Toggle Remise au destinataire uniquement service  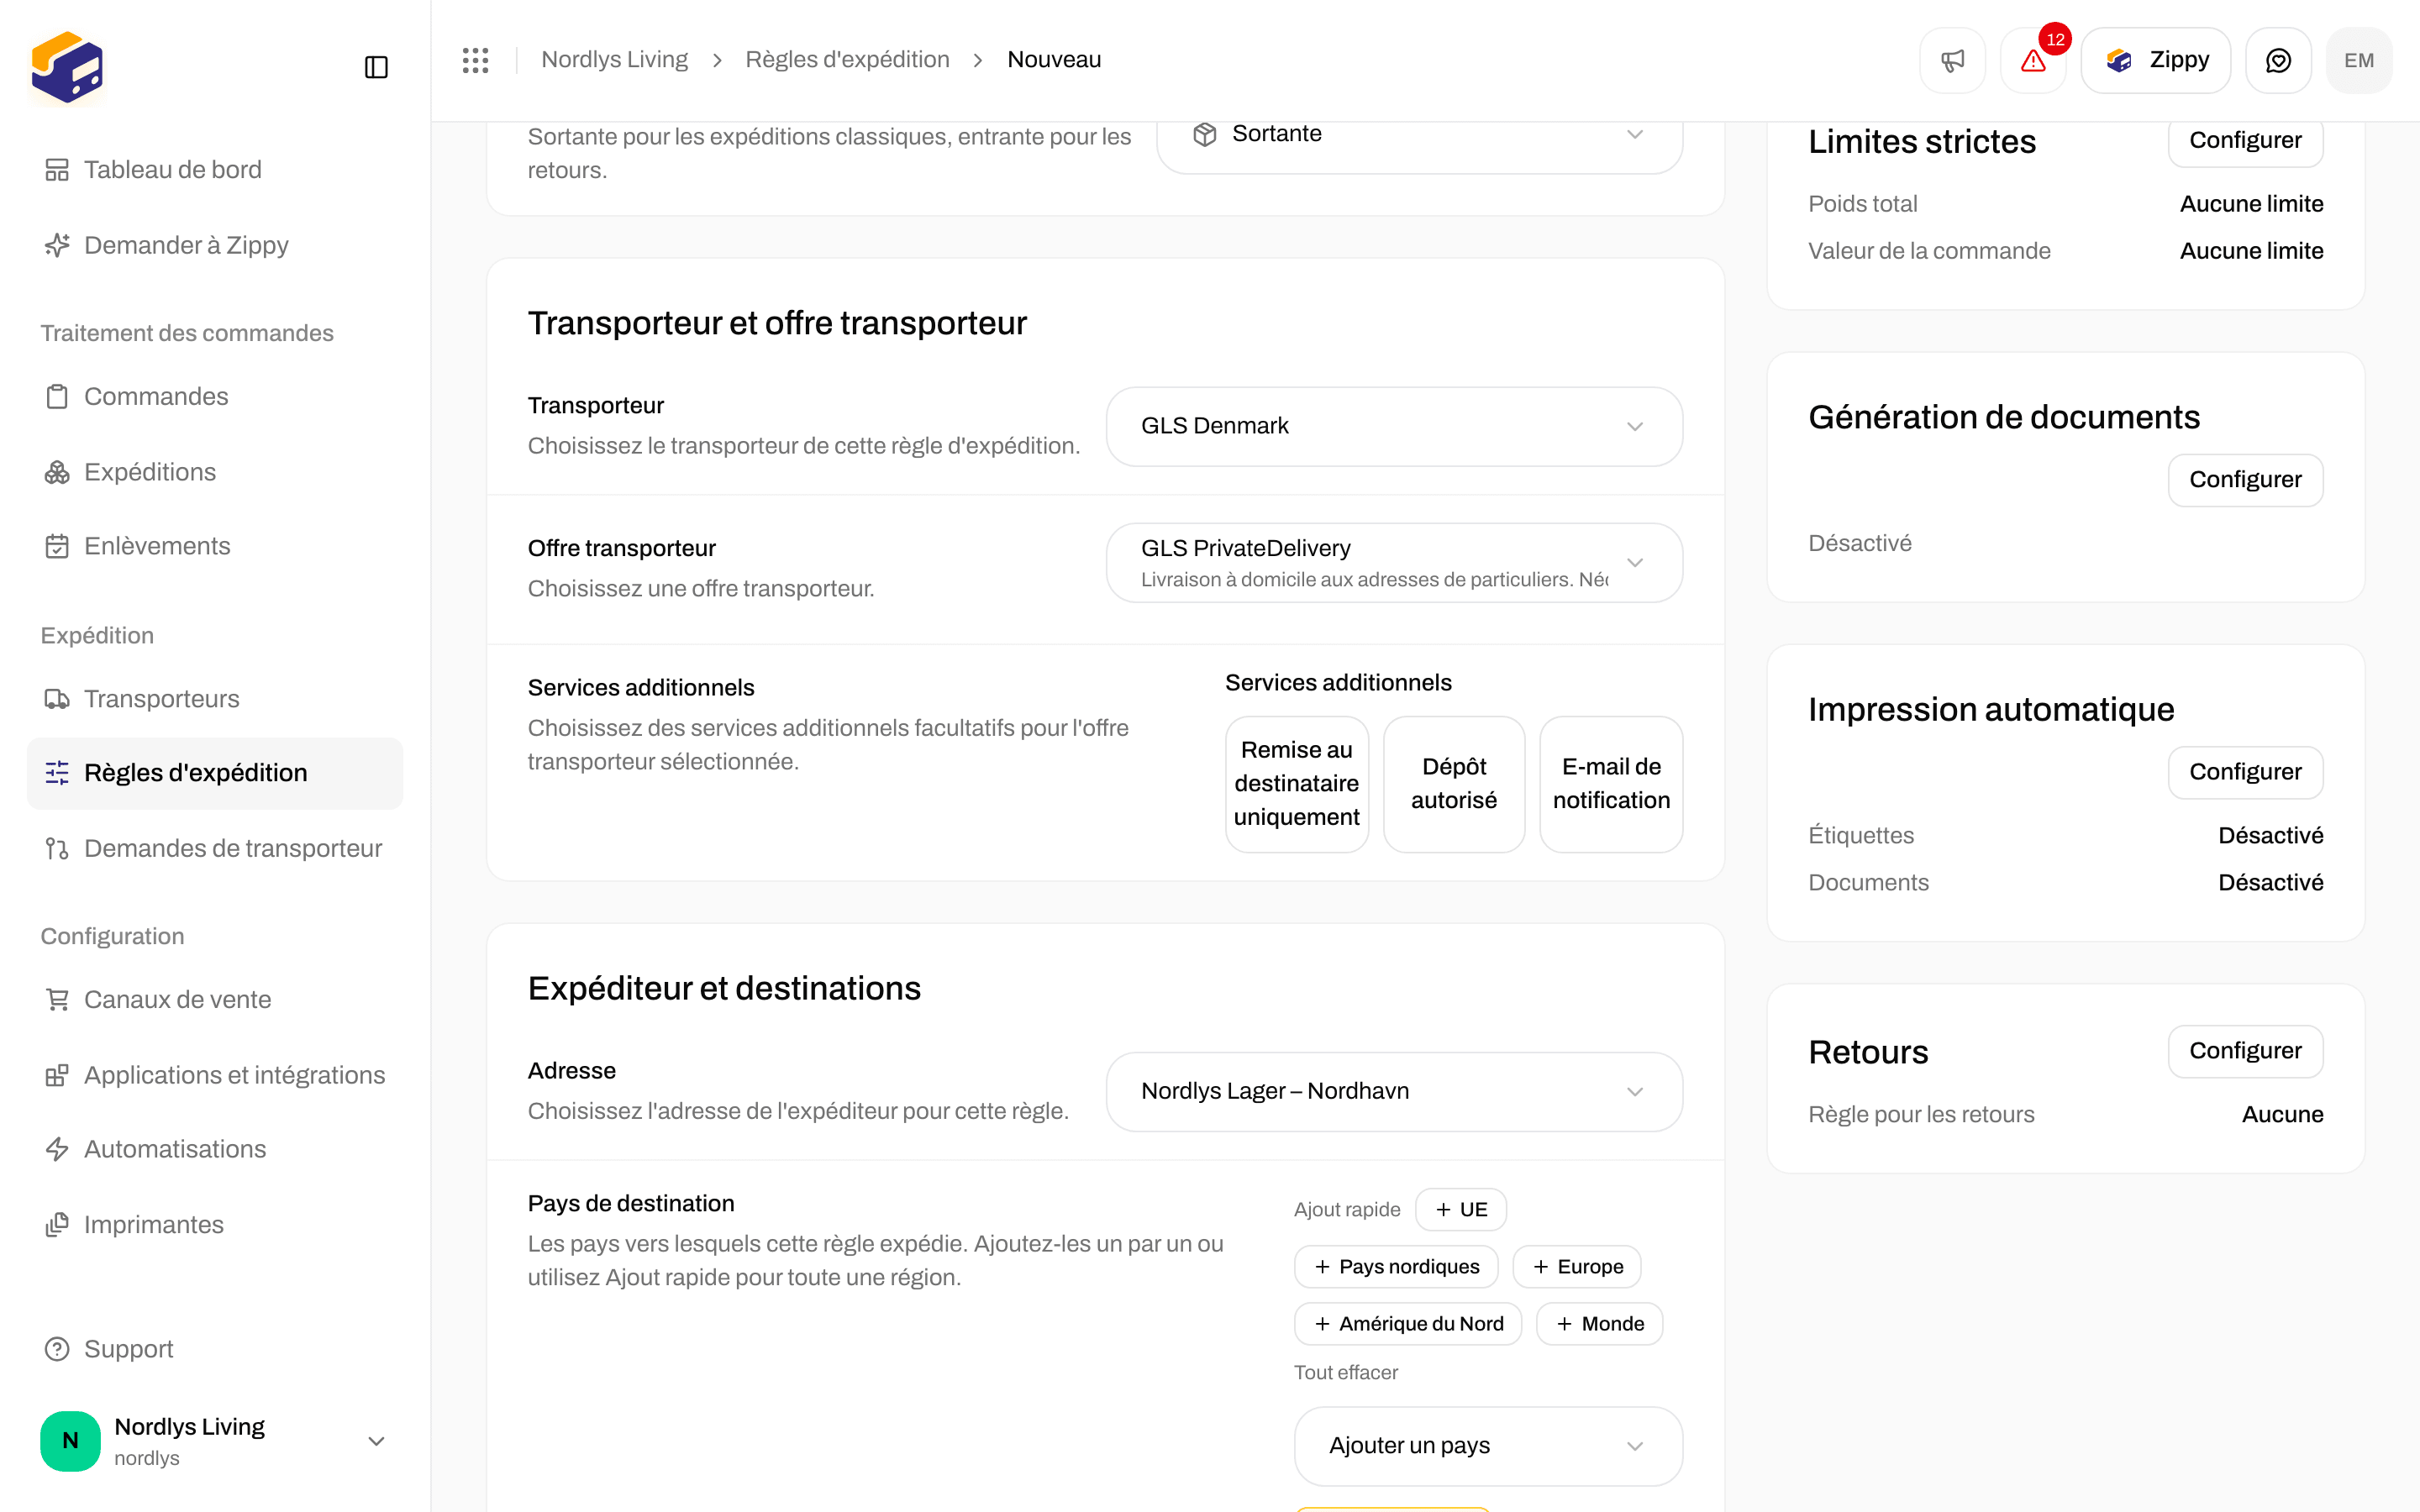coord(1297,784)
